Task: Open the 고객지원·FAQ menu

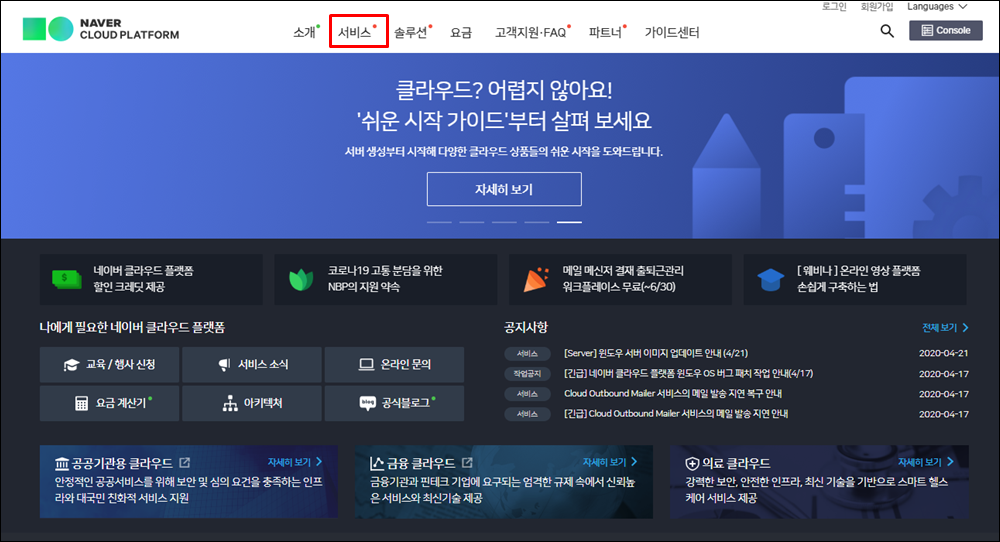Action: [x=531, y=33]
